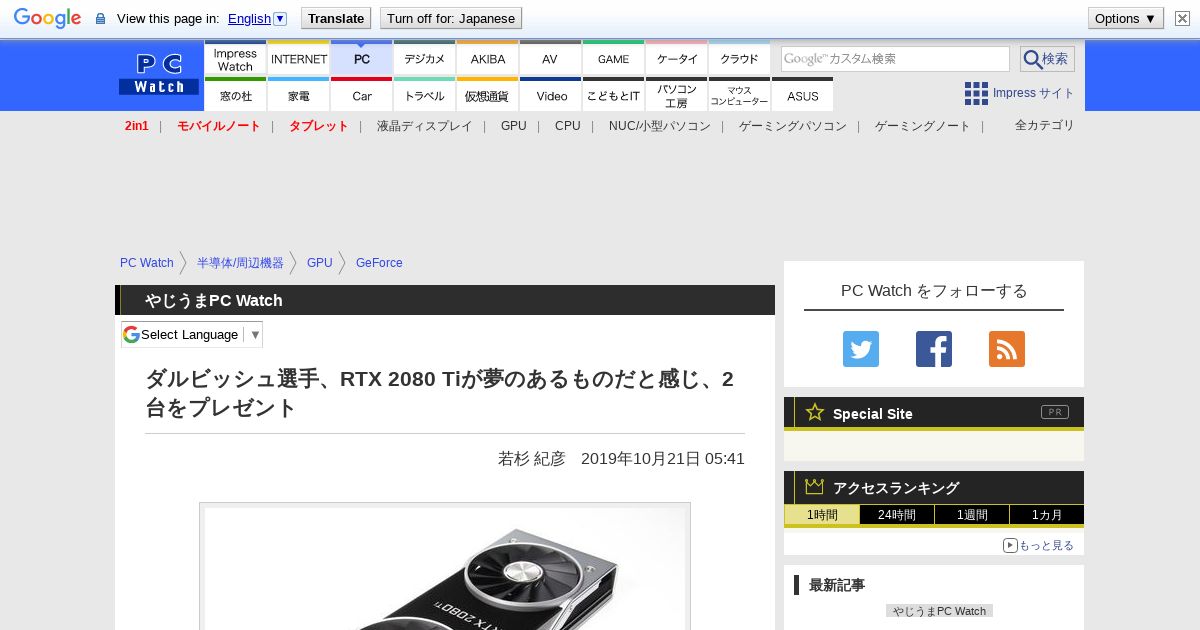This screenshot has width=1200, height=630.
Task: Open the ASUS tab
Action: coord(802,94)
